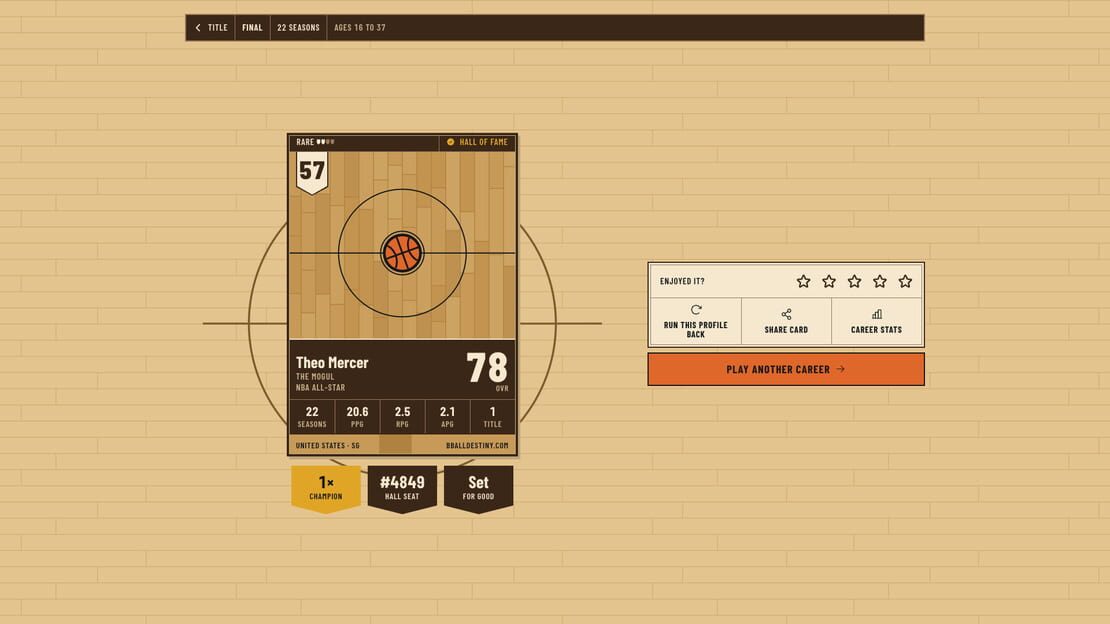The image size is (1110, 624).
Task: Open the 22 Seasons tab
Action: point(298,28)
